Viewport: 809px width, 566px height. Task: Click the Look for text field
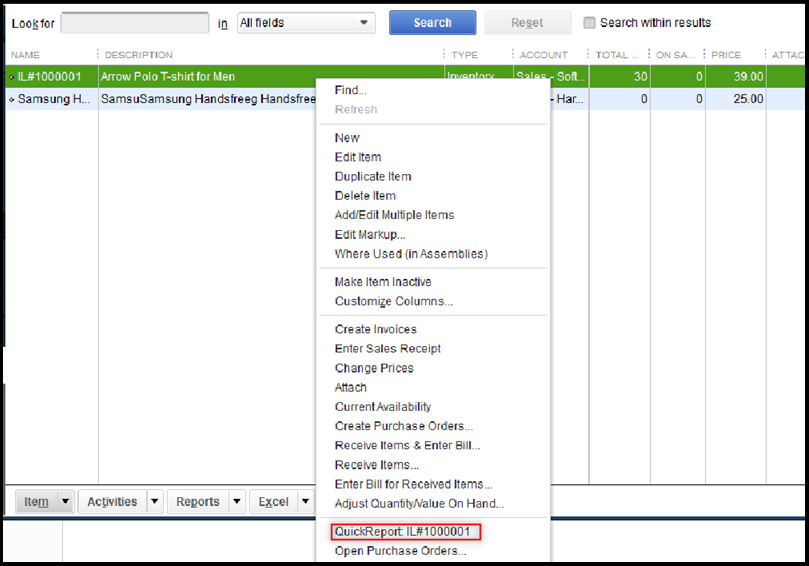click(134, 23)
